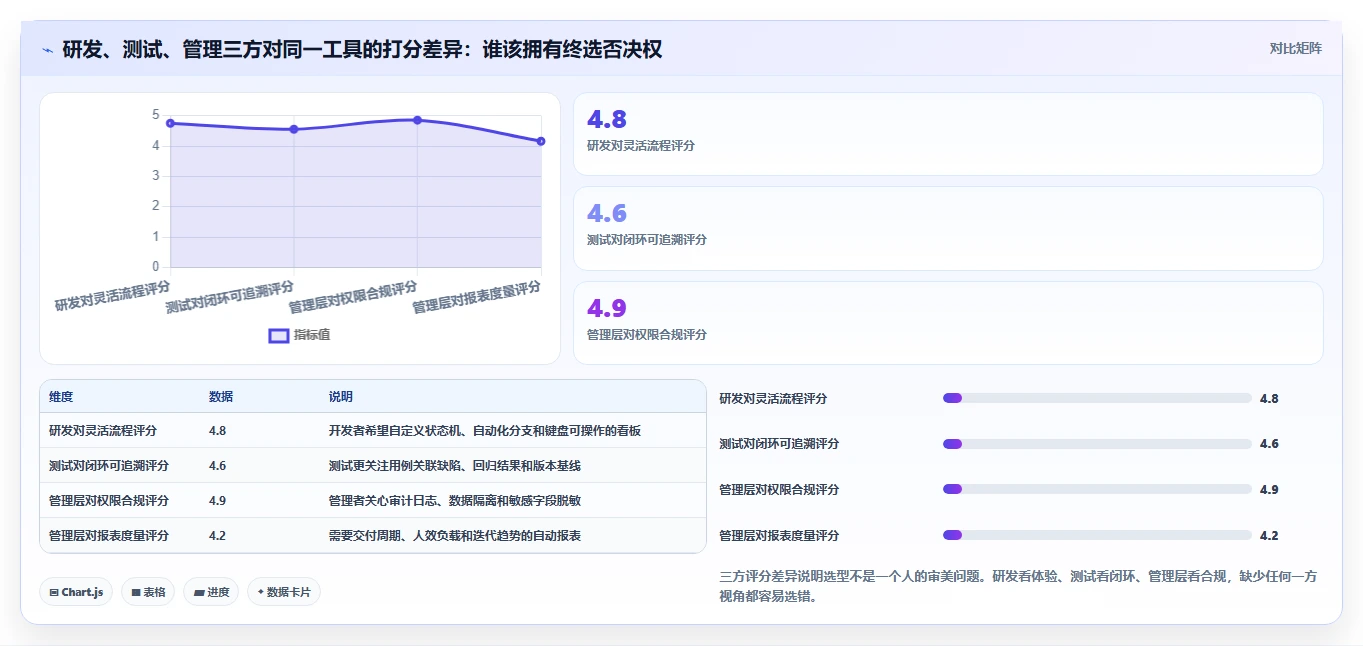1363x646 pixels.
Task: Click the 4.2 value beside the progress bar
Action: 1269,536
